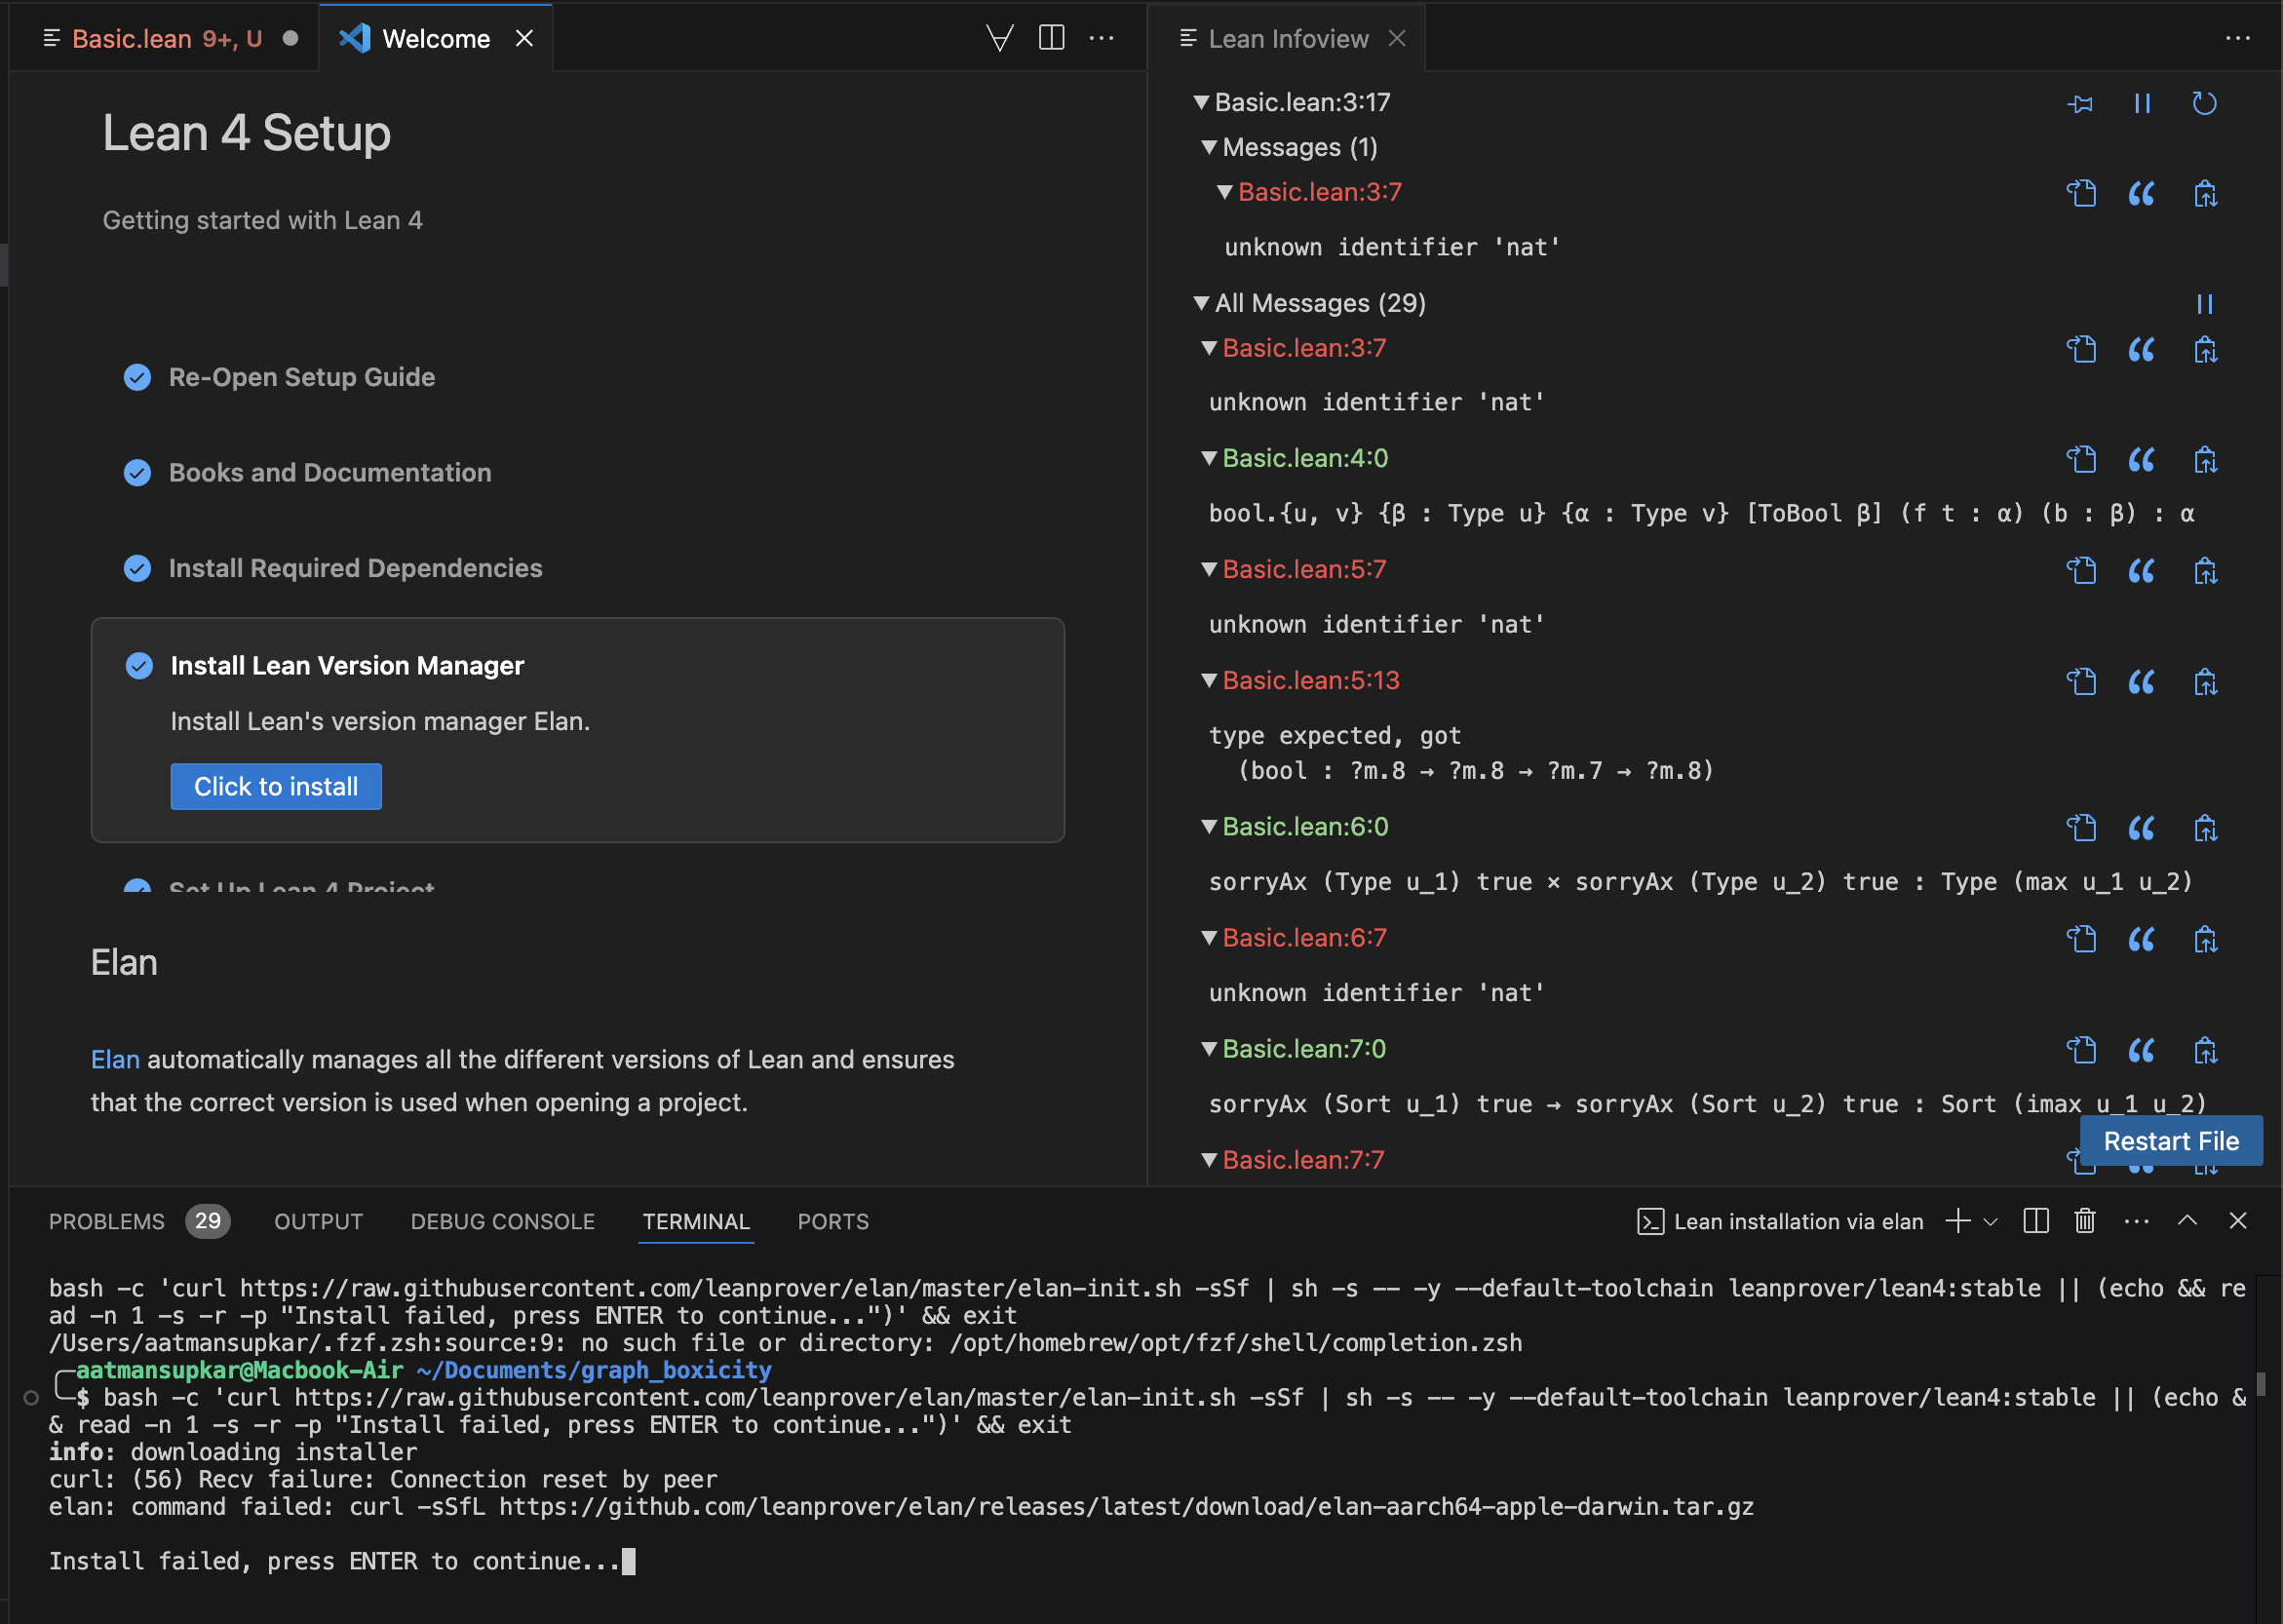The height and width of the screenshot is (1624, 2283).
Task: Pin the Basic.lean:3:17 position in Infoview
Action: click(2080, 103)
